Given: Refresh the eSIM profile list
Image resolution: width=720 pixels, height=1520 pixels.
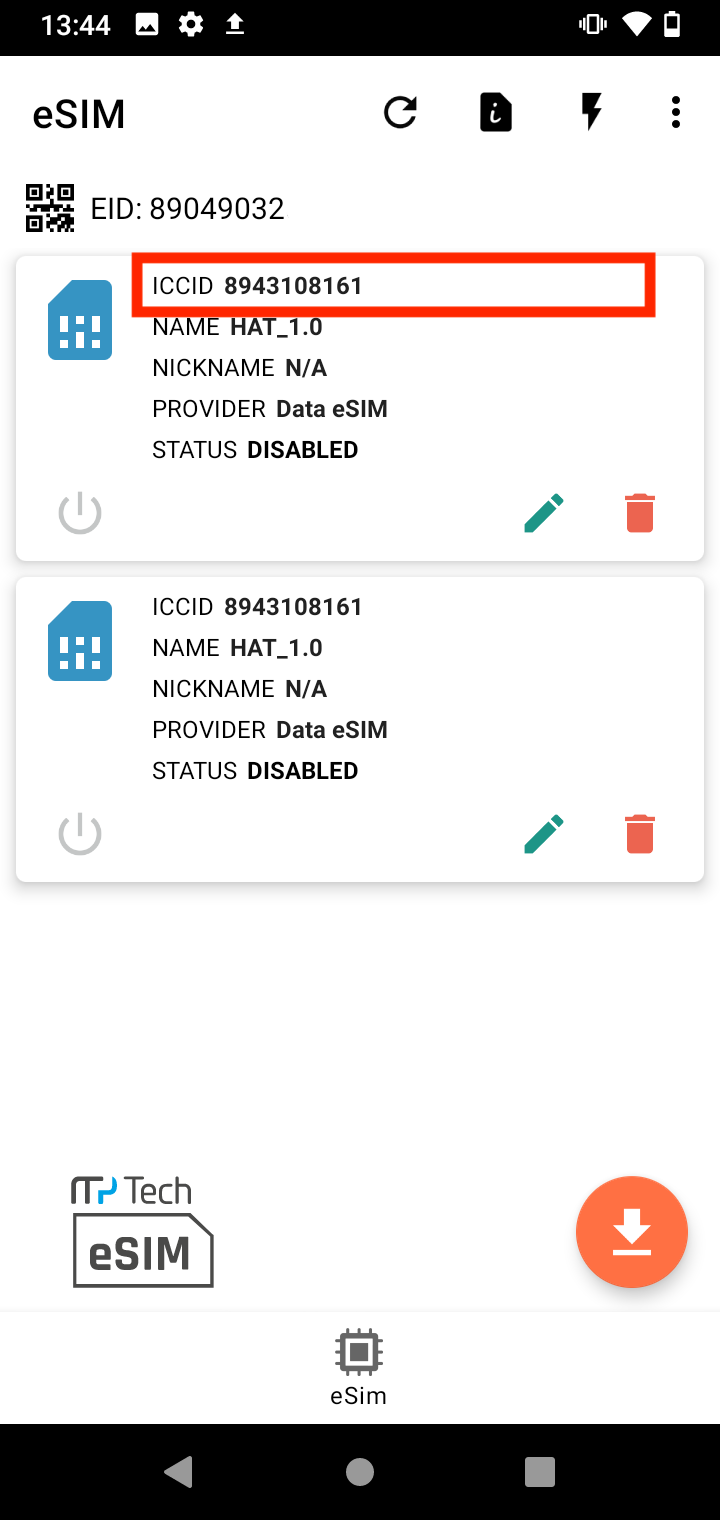Looking at the screenshot, I should coord(400,112).
